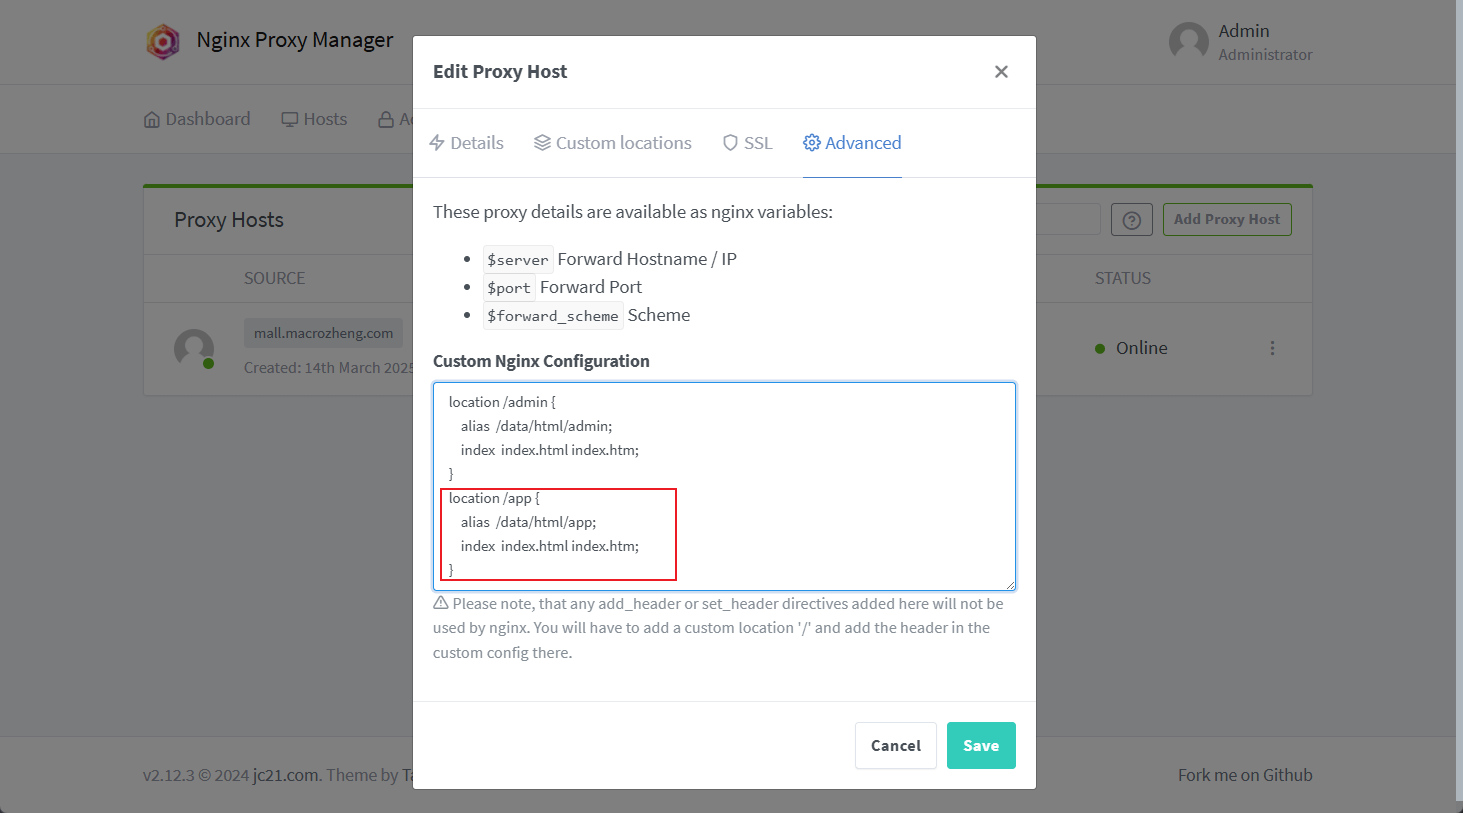Click the Hosts monitor icon

(290, 120)
